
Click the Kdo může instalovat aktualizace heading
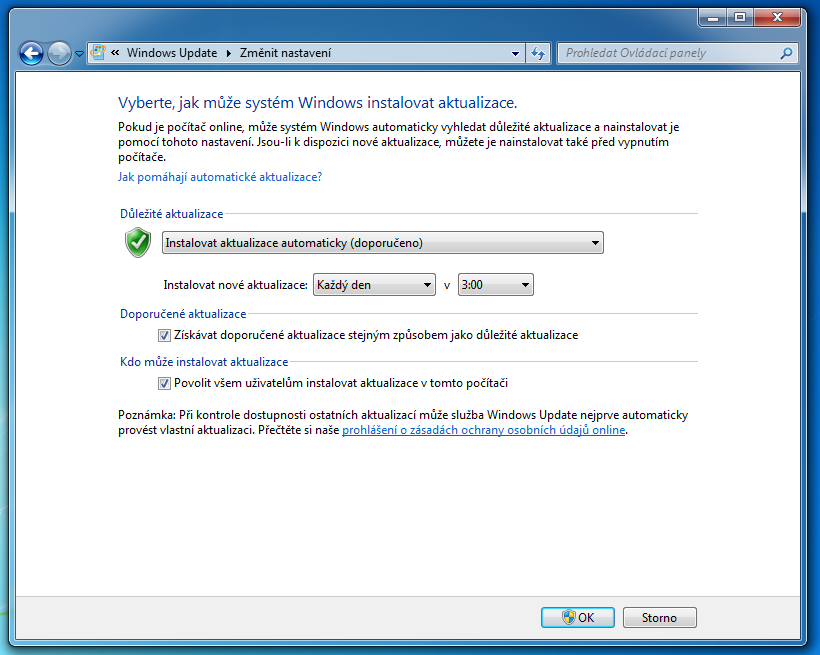[x=204, y=362]
